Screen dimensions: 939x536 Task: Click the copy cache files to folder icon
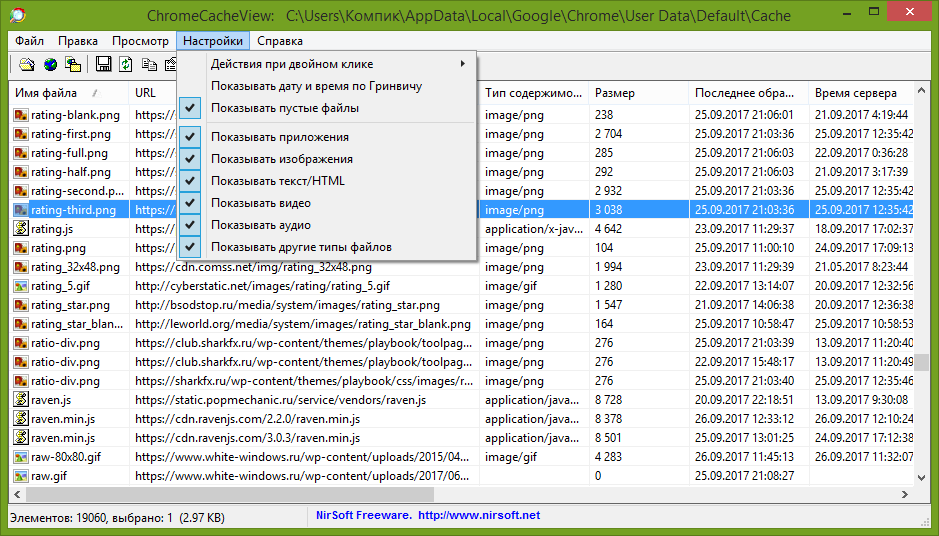[73, 65]
